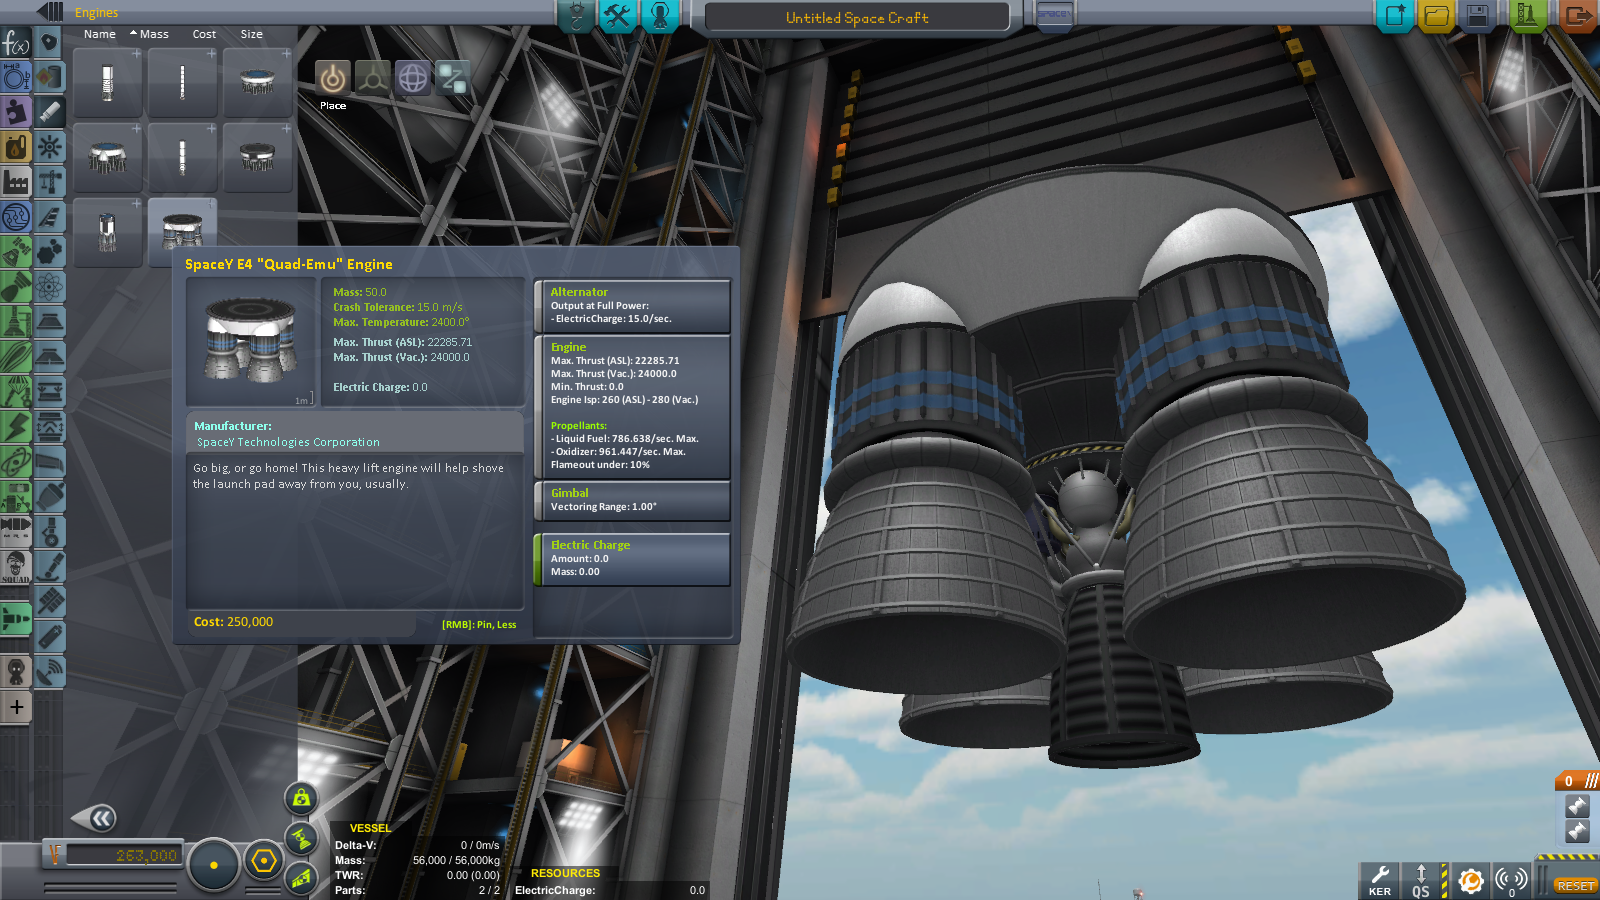Open the Crew assignment Kerbal icon

660,15
